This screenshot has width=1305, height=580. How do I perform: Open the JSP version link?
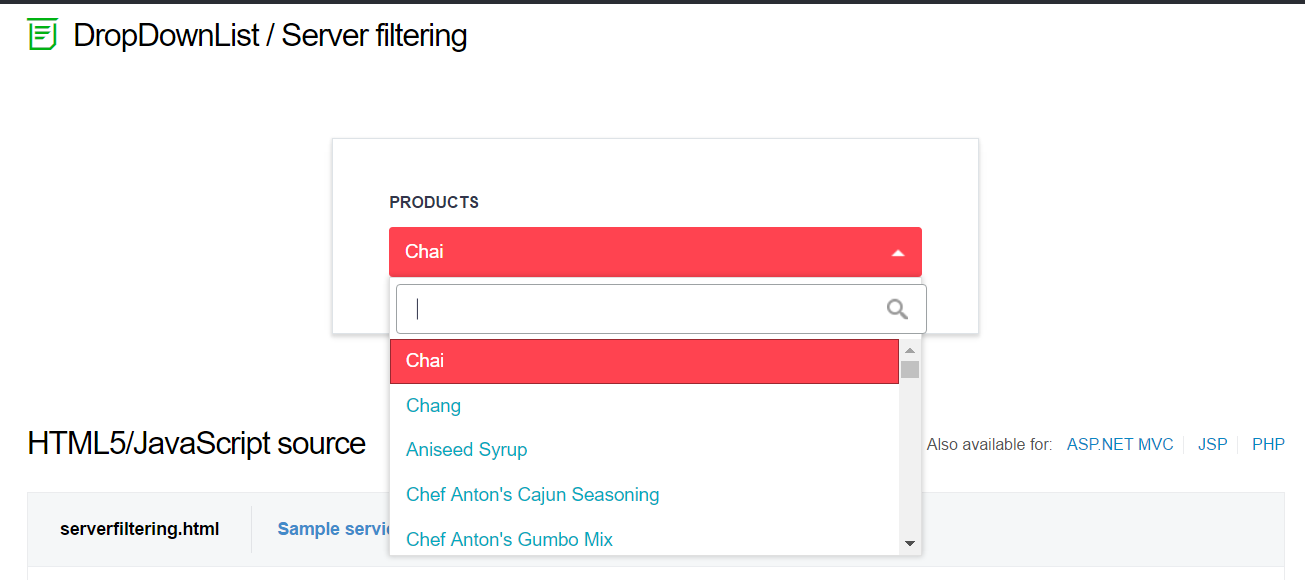click(1212, 444)
